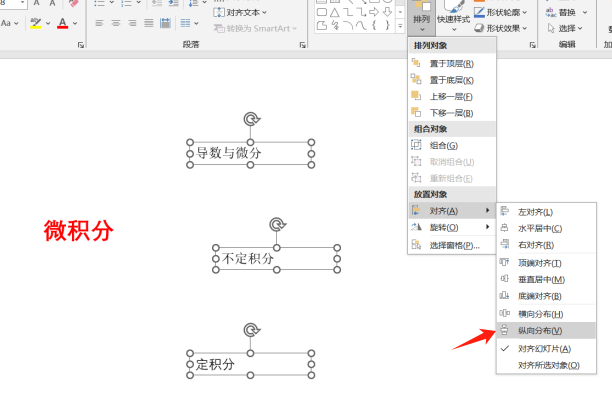This screenshot has width=612, height=405.
Task: Open the Selection Pane (选择窗格) entry
Action: click(x=452, y=245)
